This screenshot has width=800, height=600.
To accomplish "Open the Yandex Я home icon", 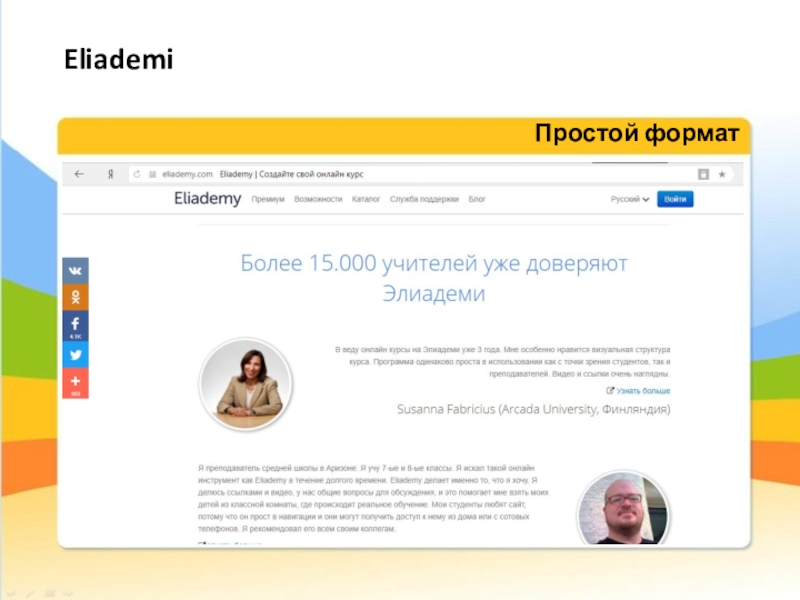I will [x=110, y=174].
